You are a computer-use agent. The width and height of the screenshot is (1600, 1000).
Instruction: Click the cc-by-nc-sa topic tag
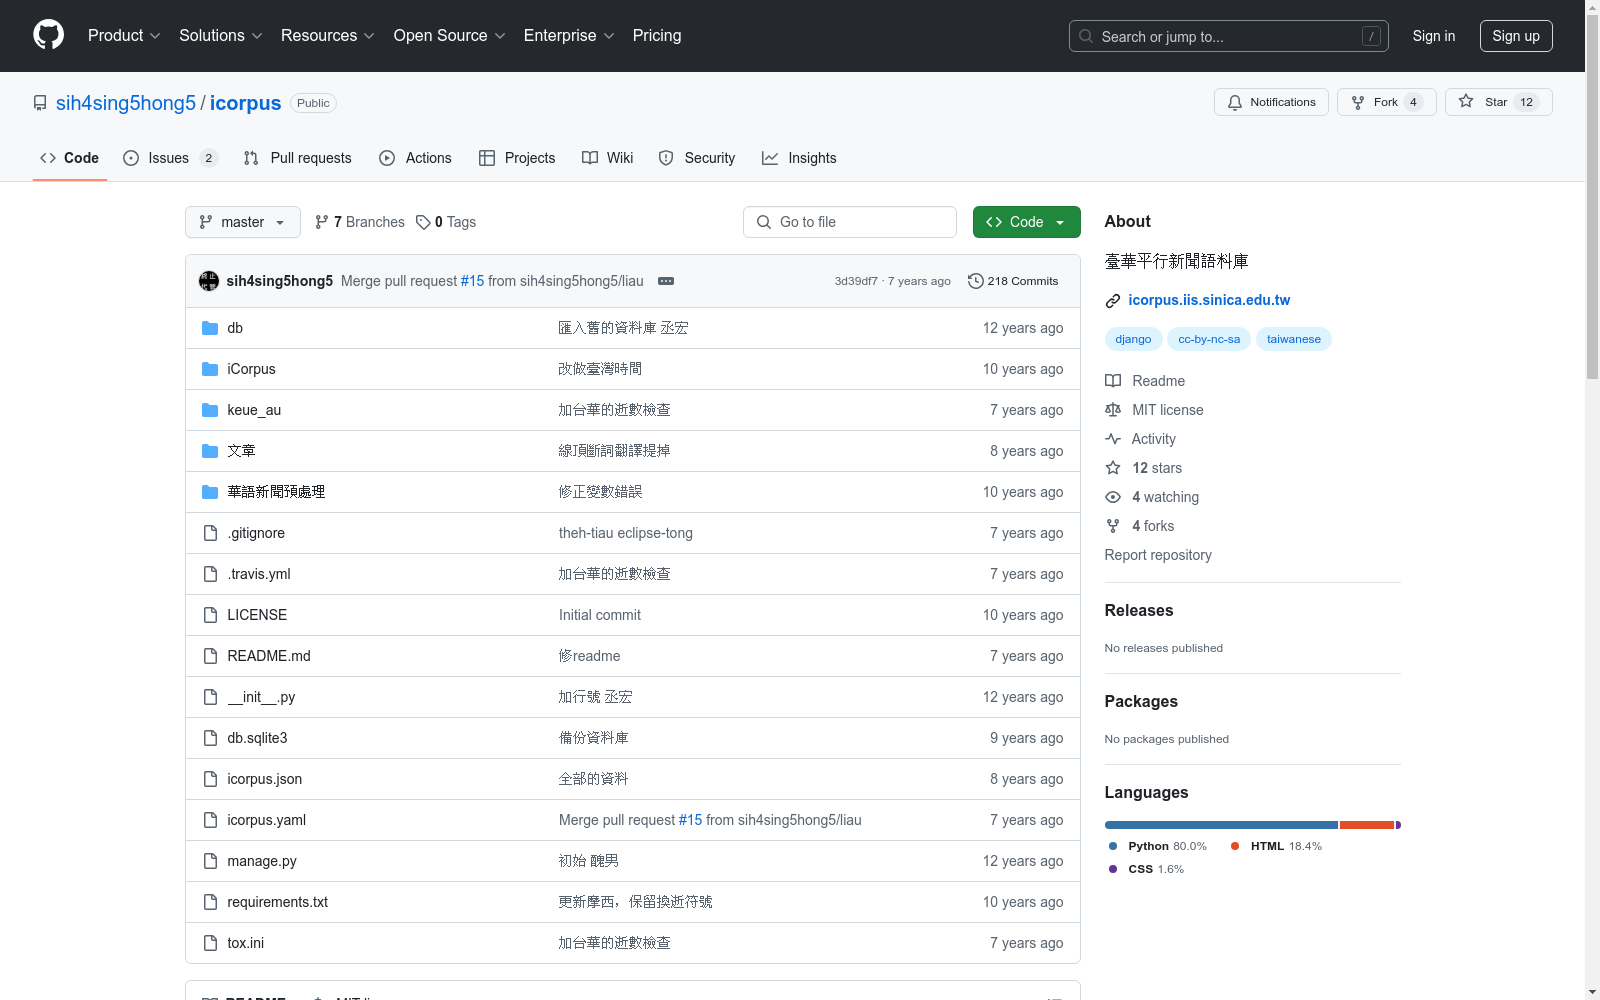1209,339
